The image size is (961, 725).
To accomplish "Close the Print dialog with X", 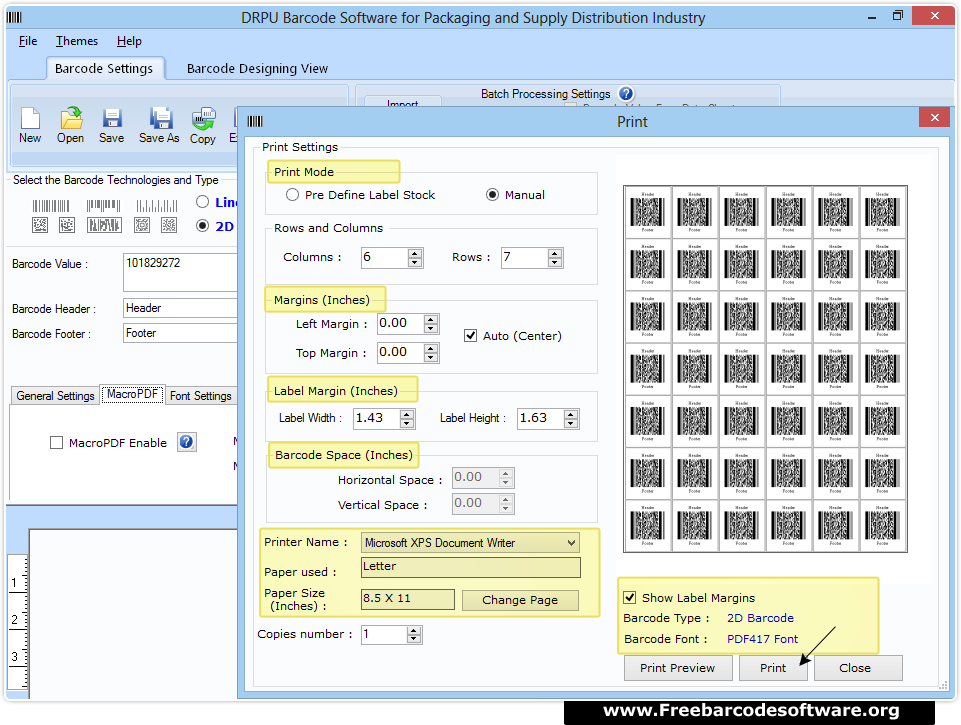I will click(935, 117).
